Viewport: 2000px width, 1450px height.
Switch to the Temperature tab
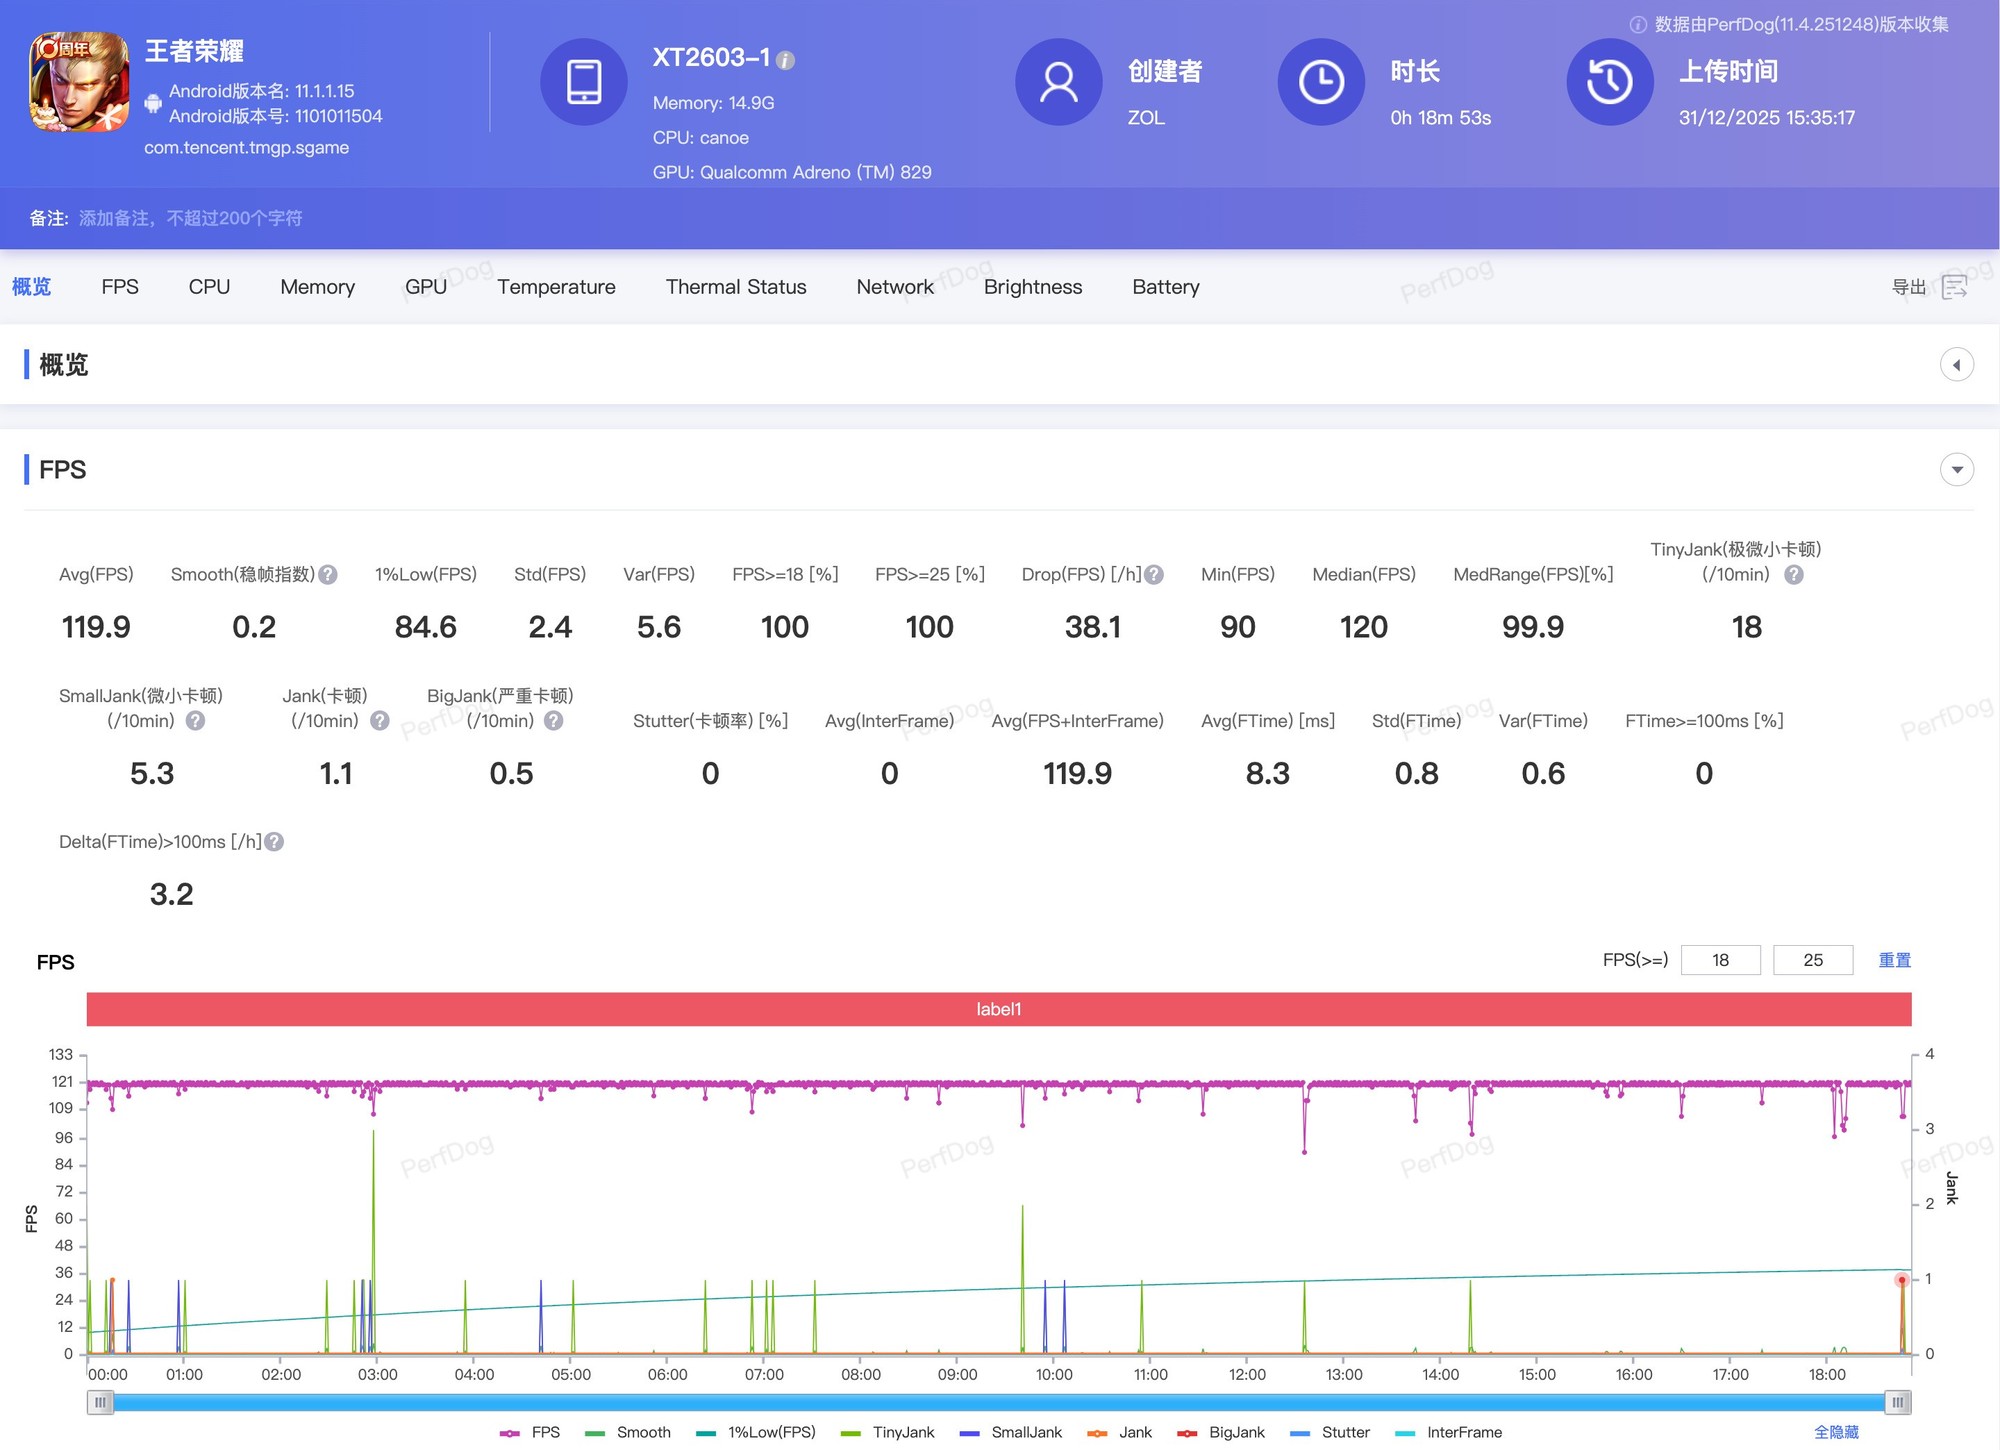pos(556,287)
